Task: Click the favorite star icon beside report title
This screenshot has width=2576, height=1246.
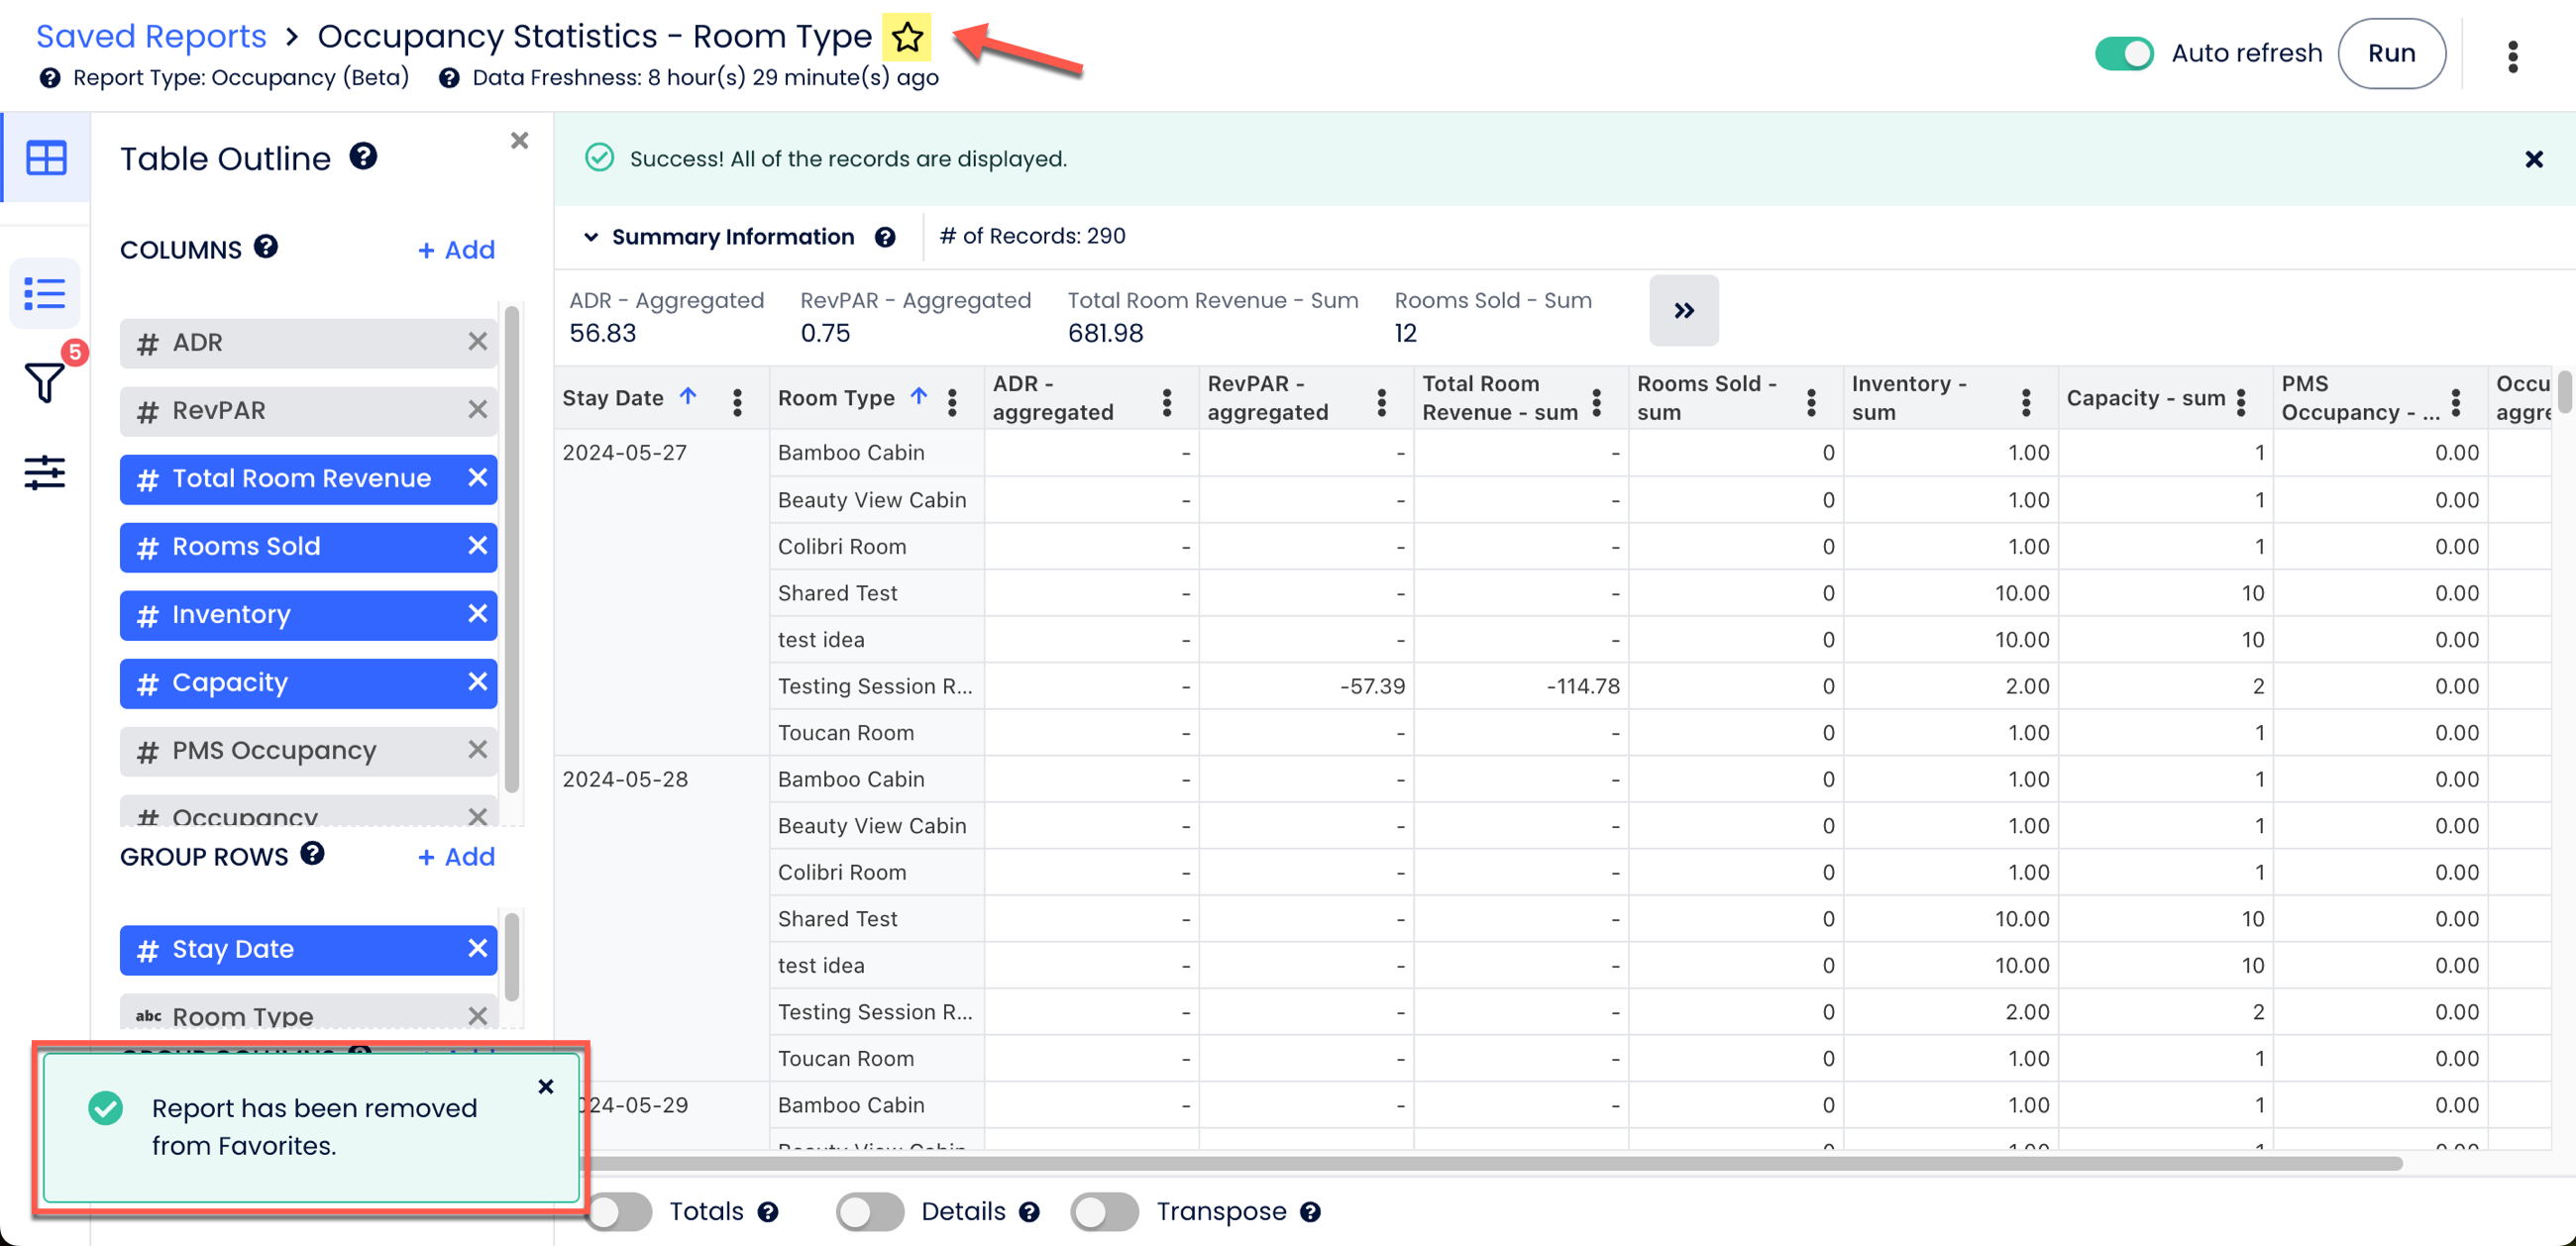Action: 906,38
